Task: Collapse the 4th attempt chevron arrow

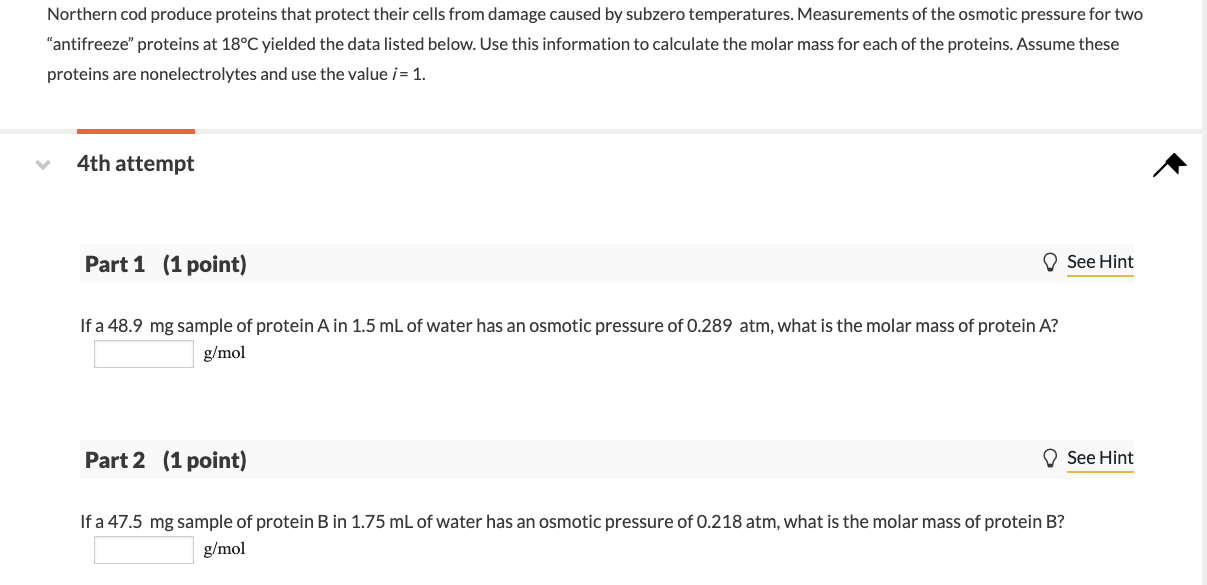Action: tap(42, 164)
